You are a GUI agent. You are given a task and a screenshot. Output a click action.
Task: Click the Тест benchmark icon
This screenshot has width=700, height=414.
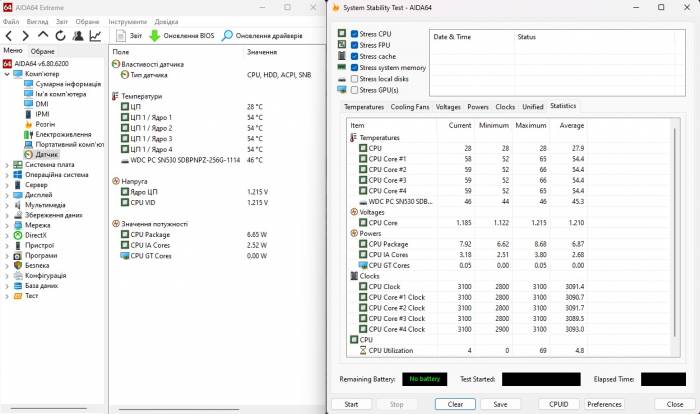pyautogui.click(x=18, y=296)
